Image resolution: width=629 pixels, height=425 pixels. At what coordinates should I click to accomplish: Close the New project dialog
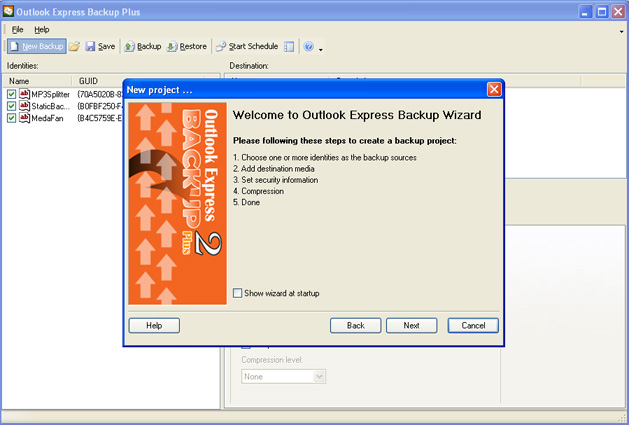tap(494, 89)
